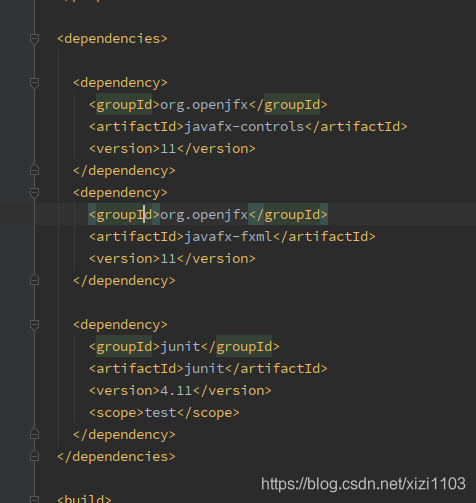
Task: Place cursor in "javafx-fxml" artifactId value
Action: [228, 237]
